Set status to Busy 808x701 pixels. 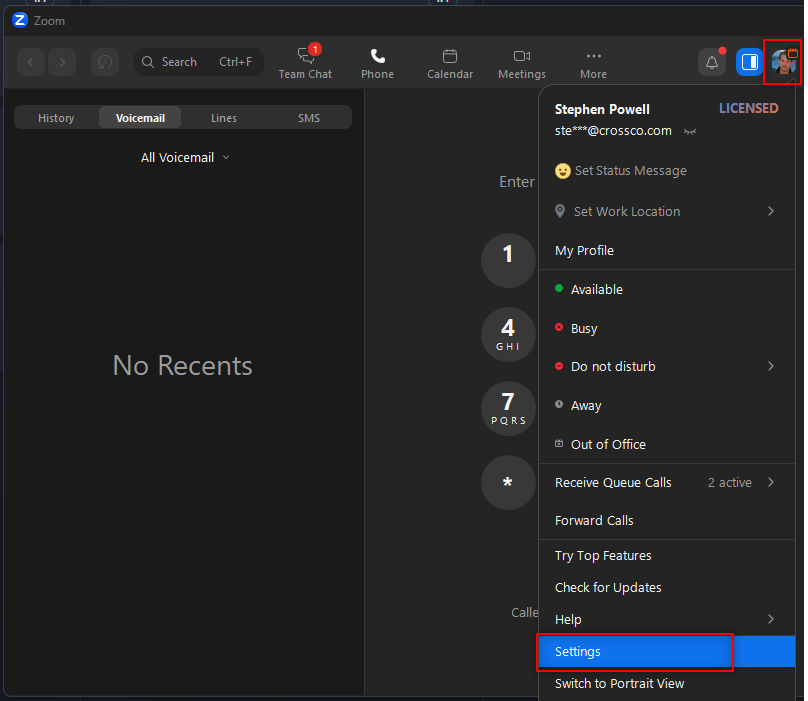pos(667,328)
